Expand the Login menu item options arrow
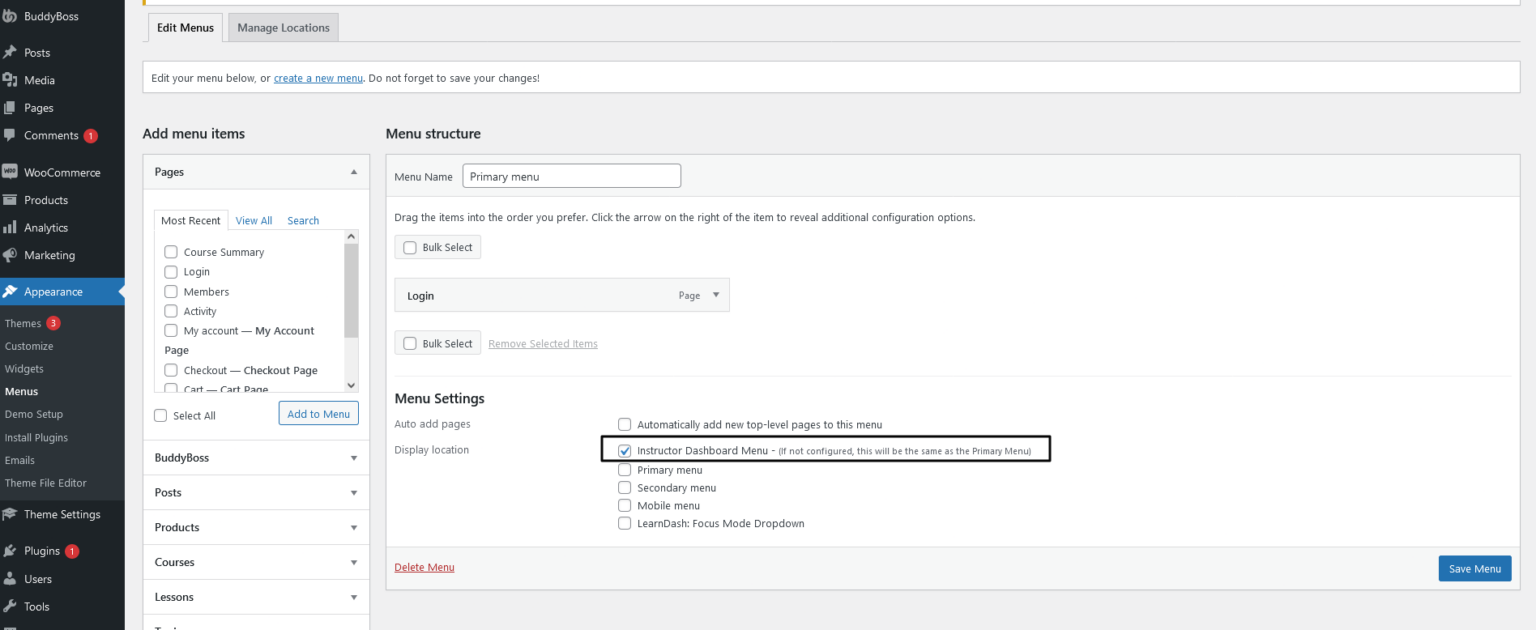Viewport: 1536px width, 630px height. [x=715, y=295]
